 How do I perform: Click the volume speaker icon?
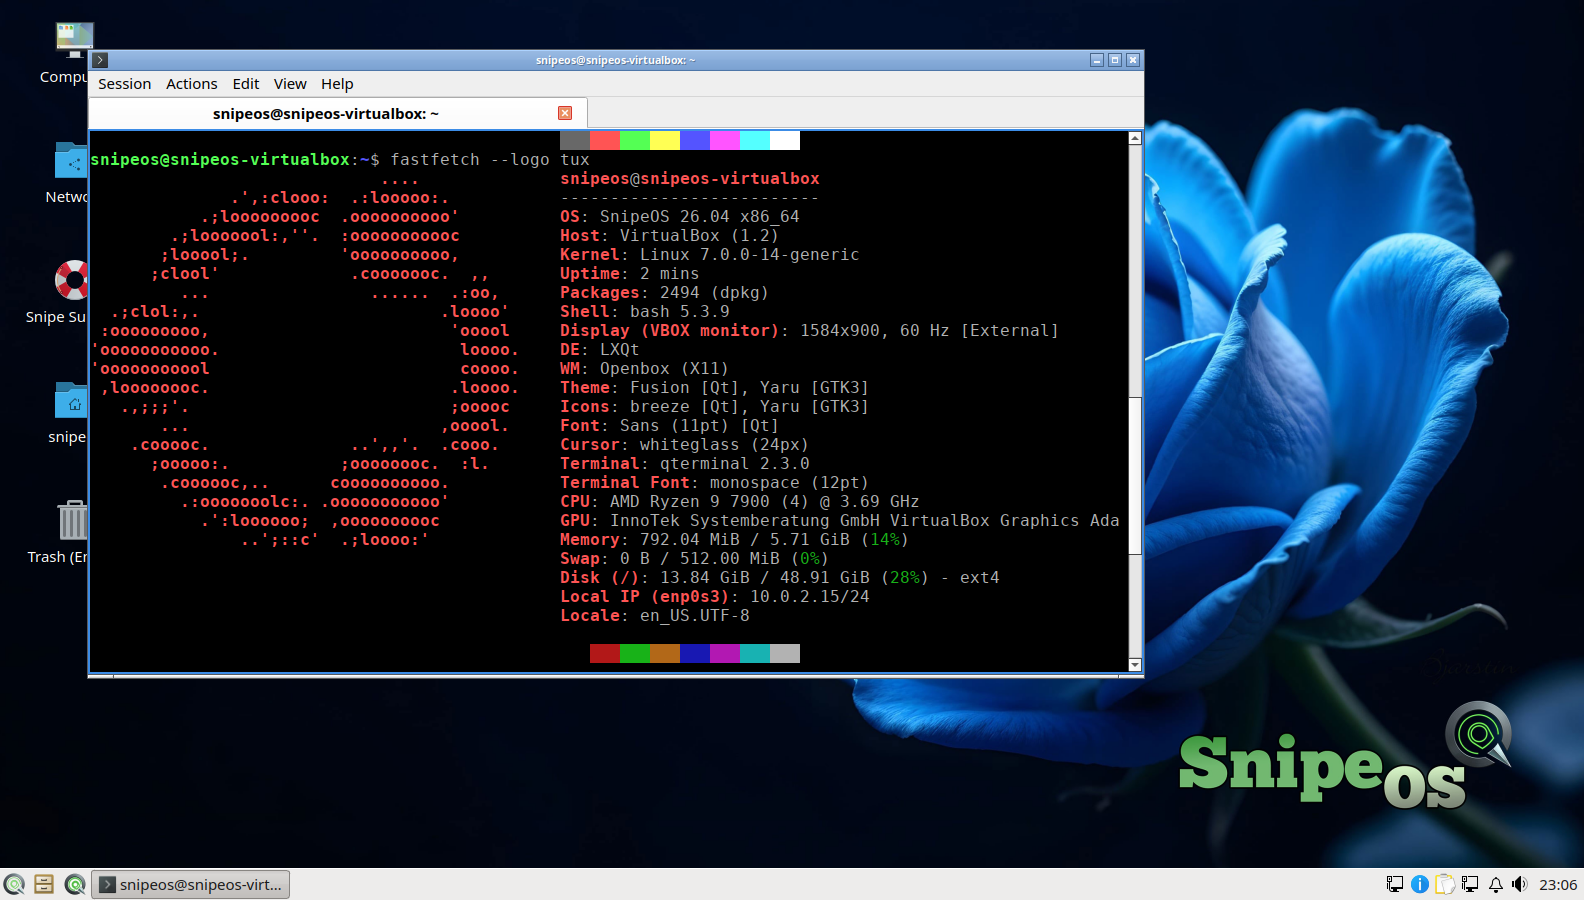coord(1520,884)
